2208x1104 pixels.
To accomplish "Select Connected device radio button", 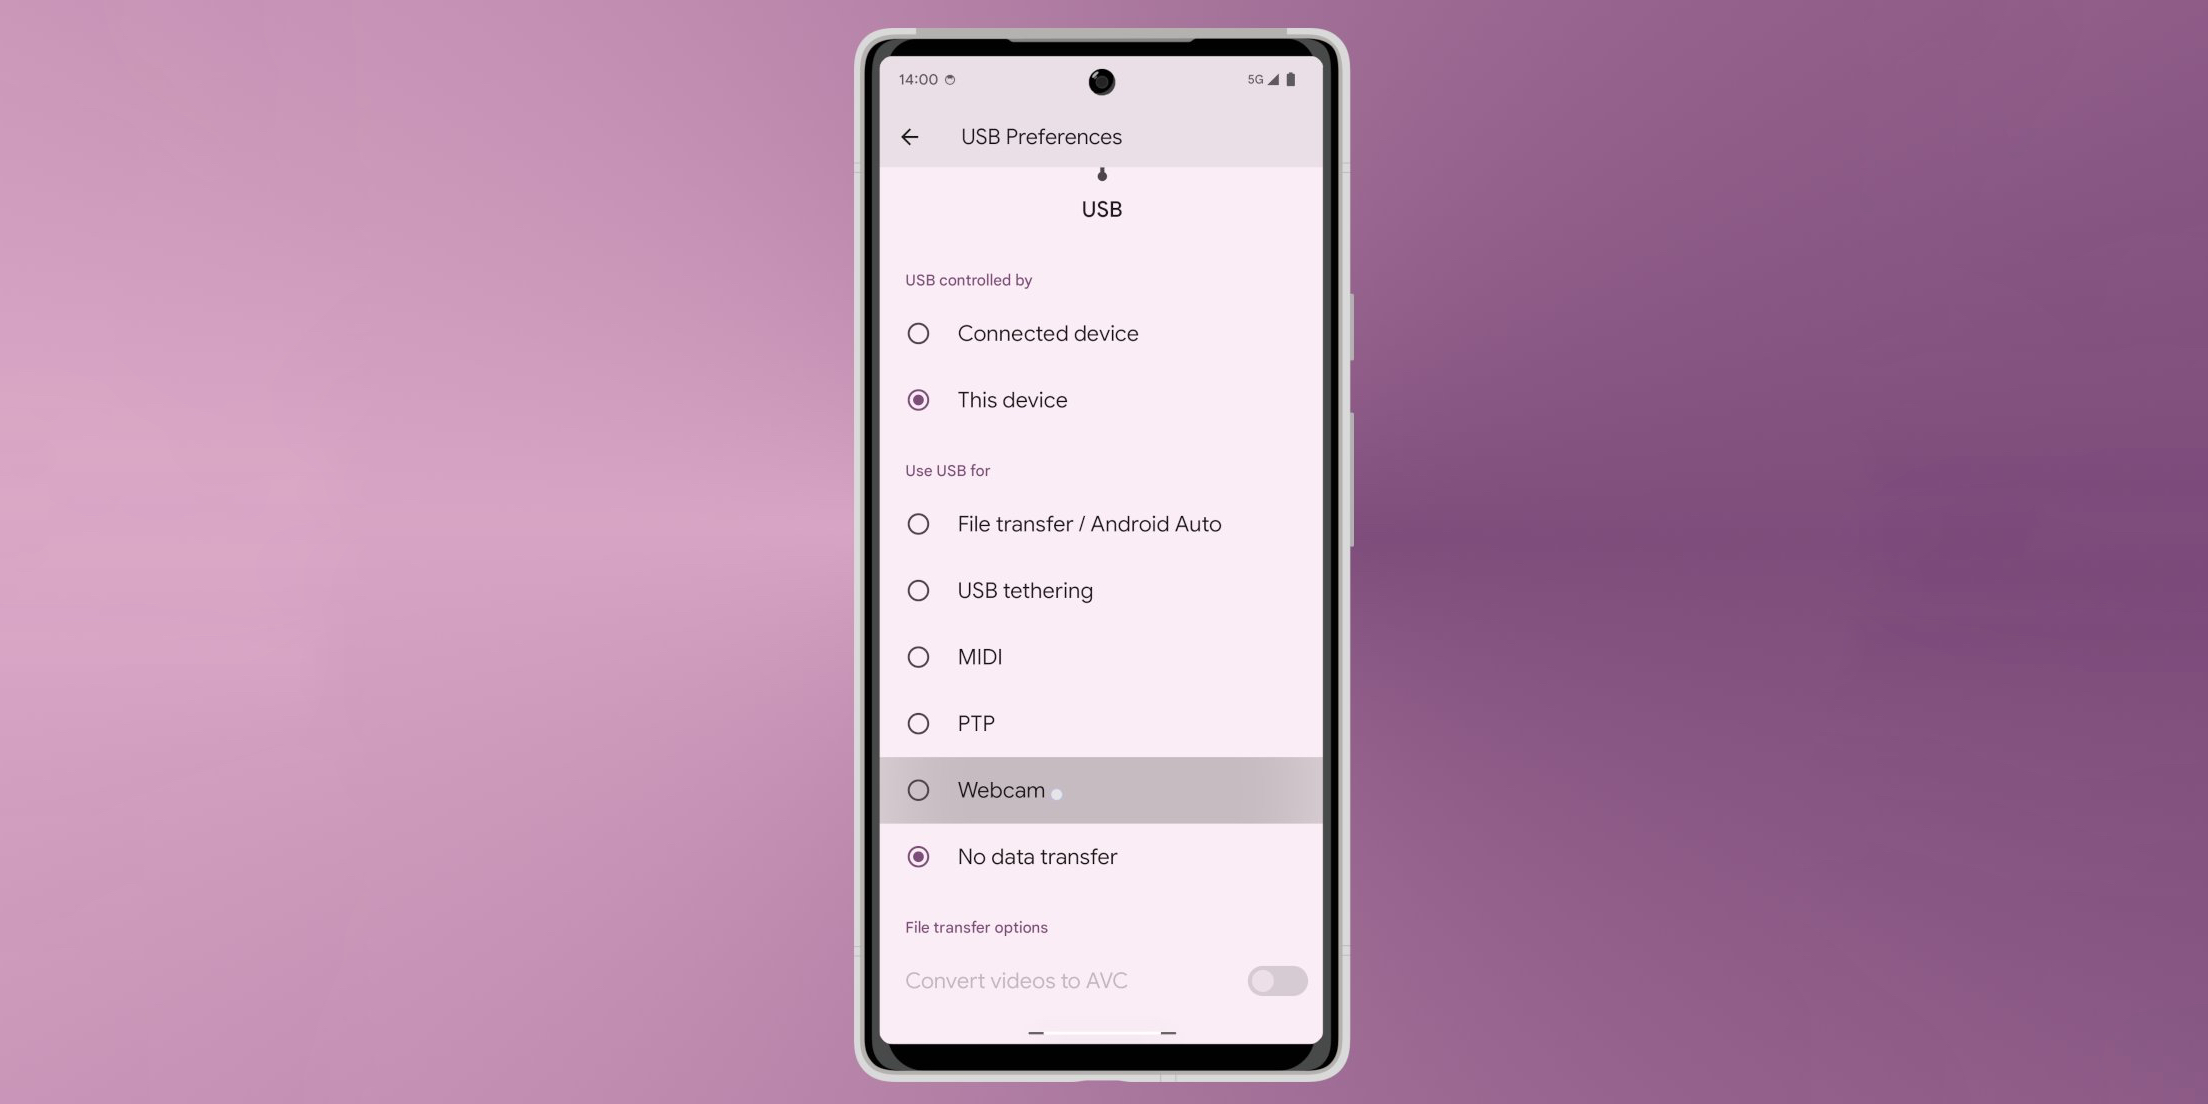I will [917, 332].
